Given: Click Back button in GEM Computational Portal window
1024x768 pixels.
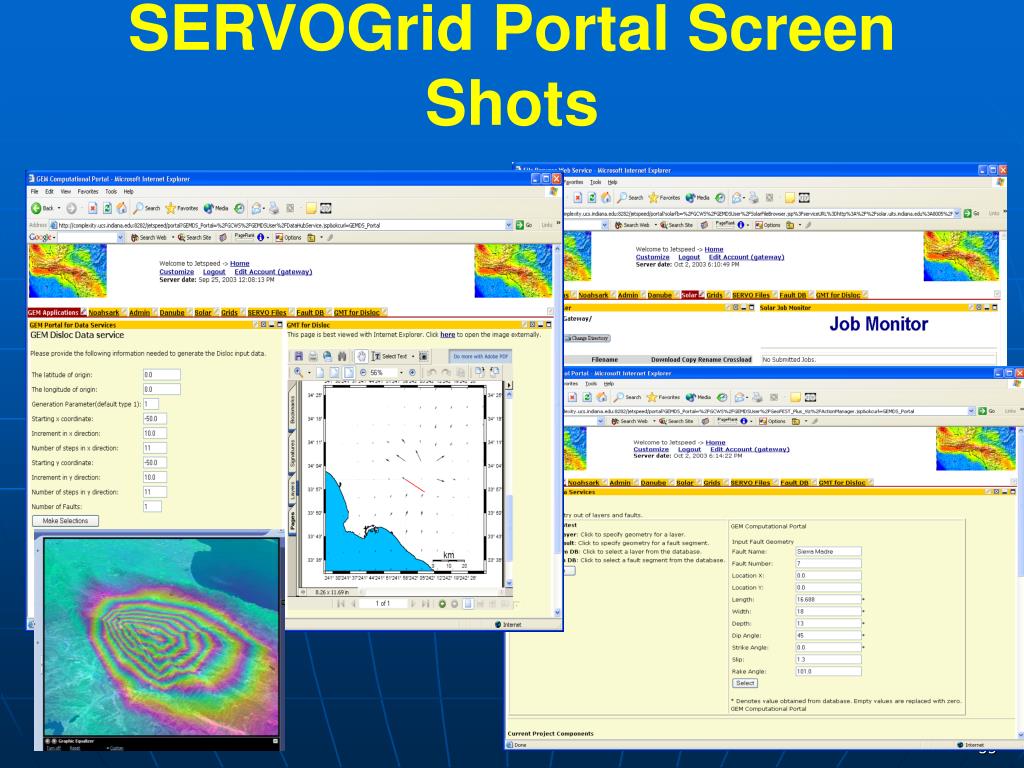Looking at the screenshot, I should click(42, 208).
